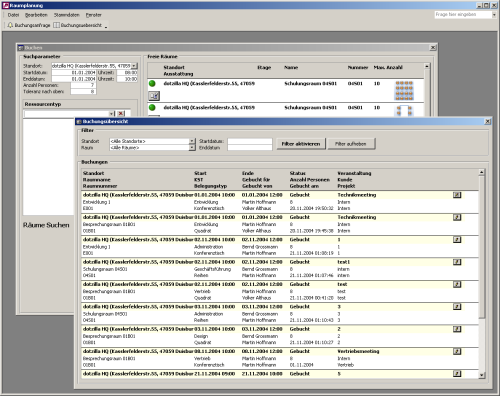Select the 'test1' booking title
Screen dimensions: 500x396
coord(344,262)
